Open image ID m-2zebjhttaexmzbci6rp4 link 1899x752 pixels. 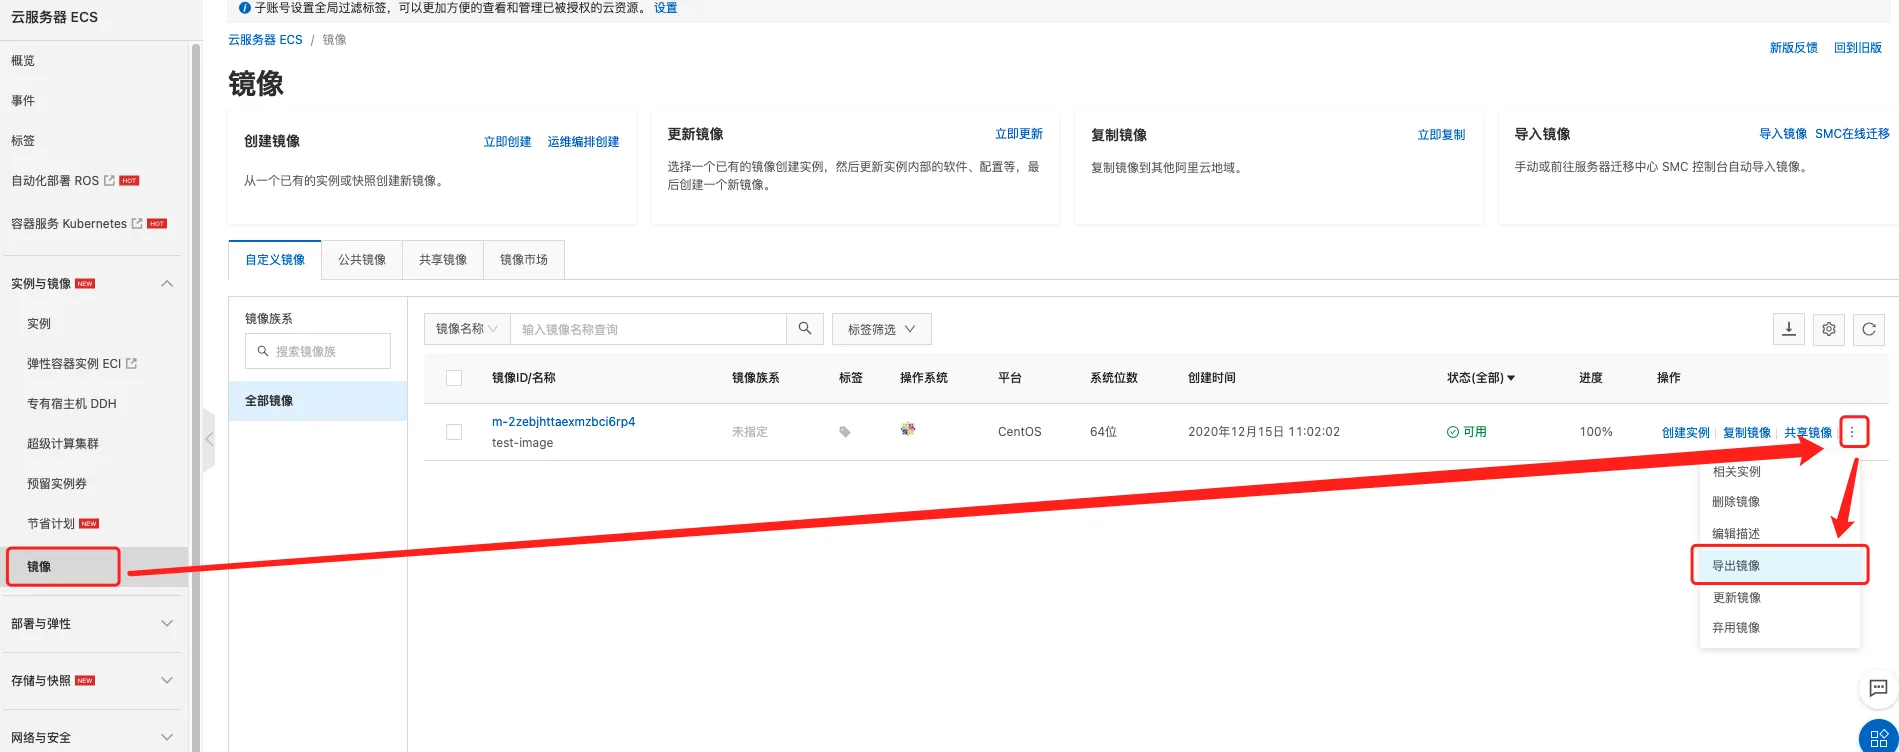pos(563,422)
